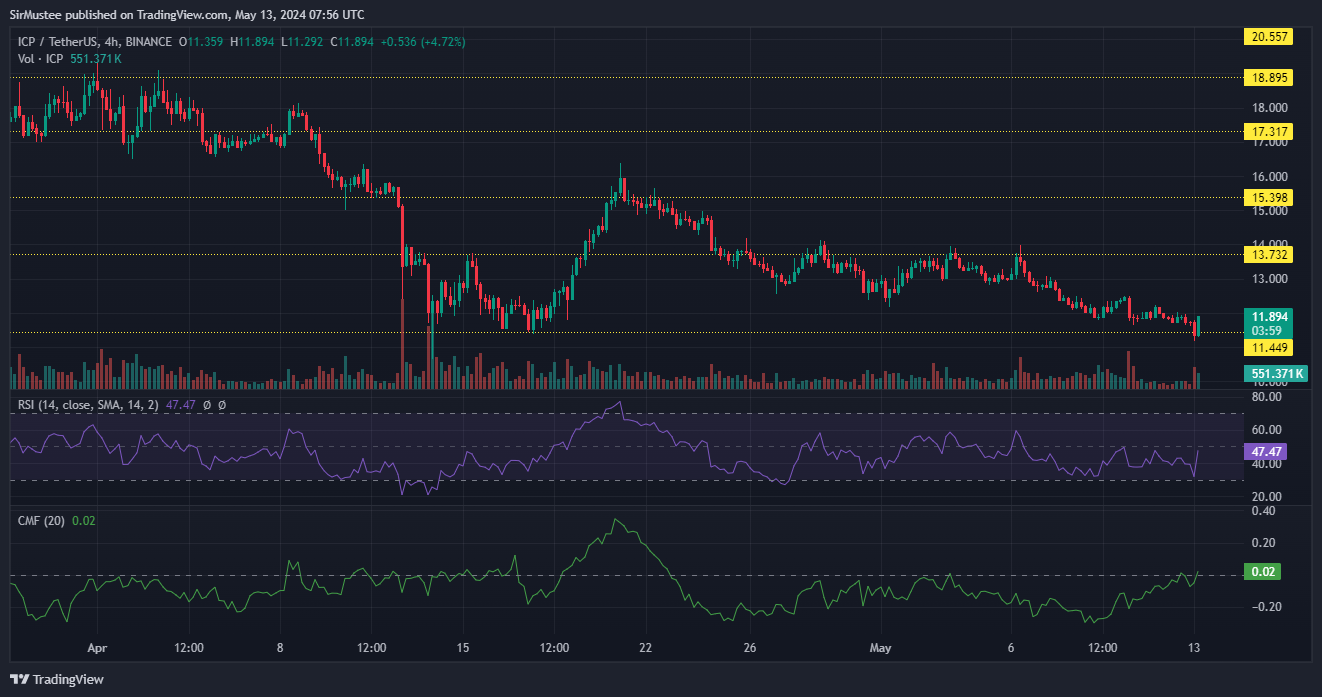Click the volume badge 551.371 K on price axis
Viewport: 1322px width, 697px height.
[1277, 373]
